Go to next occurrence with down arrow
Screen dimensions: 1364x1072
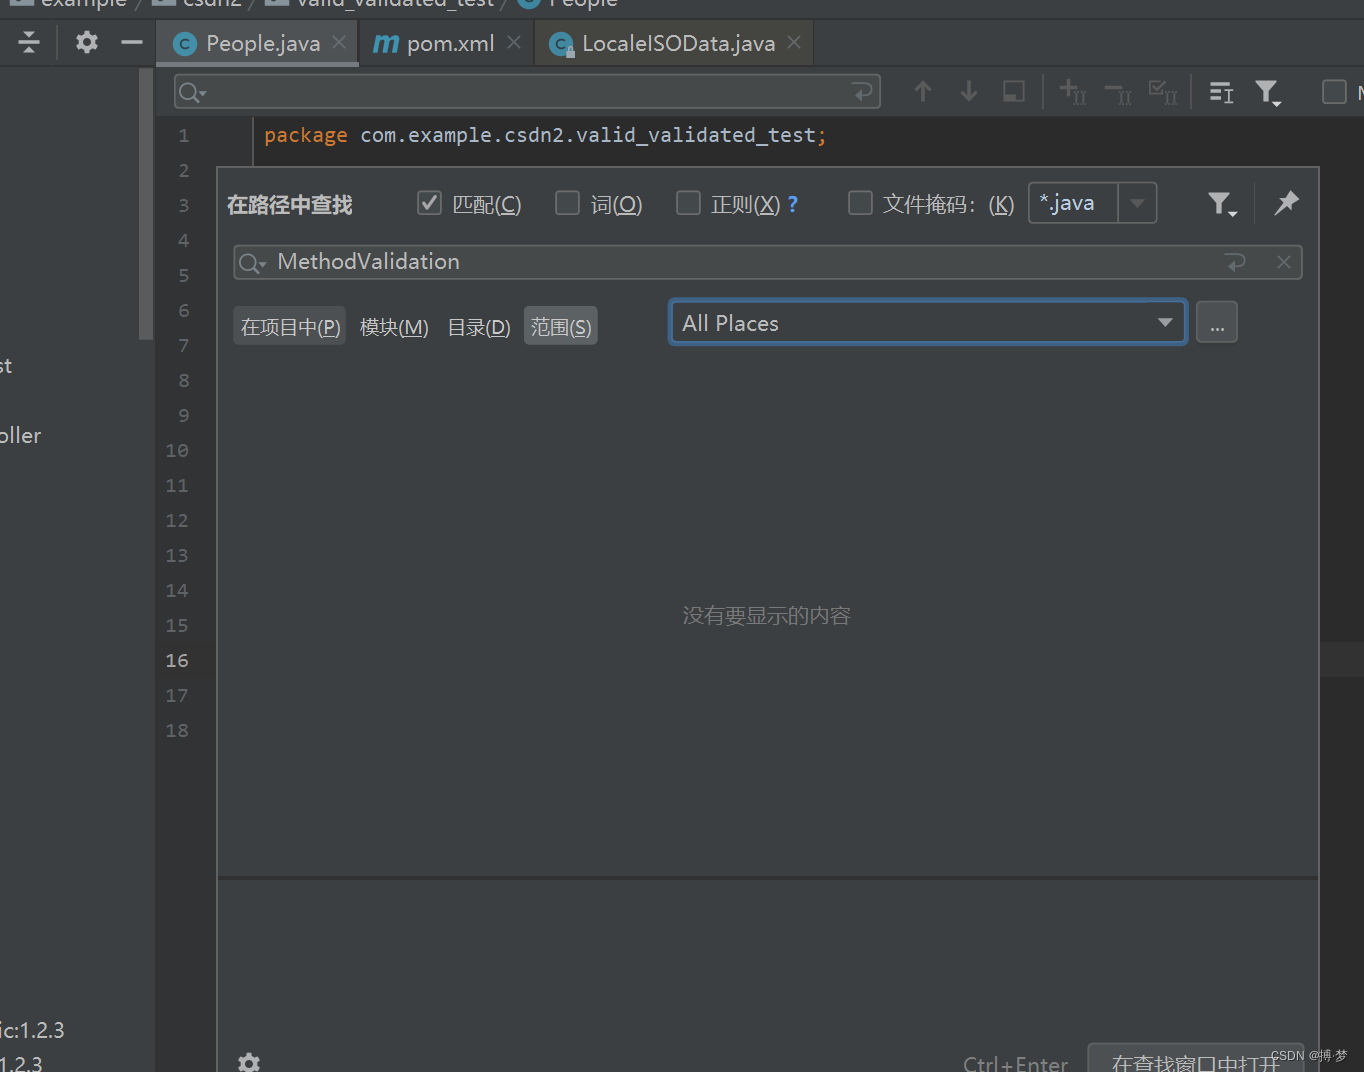click(969, 92)
